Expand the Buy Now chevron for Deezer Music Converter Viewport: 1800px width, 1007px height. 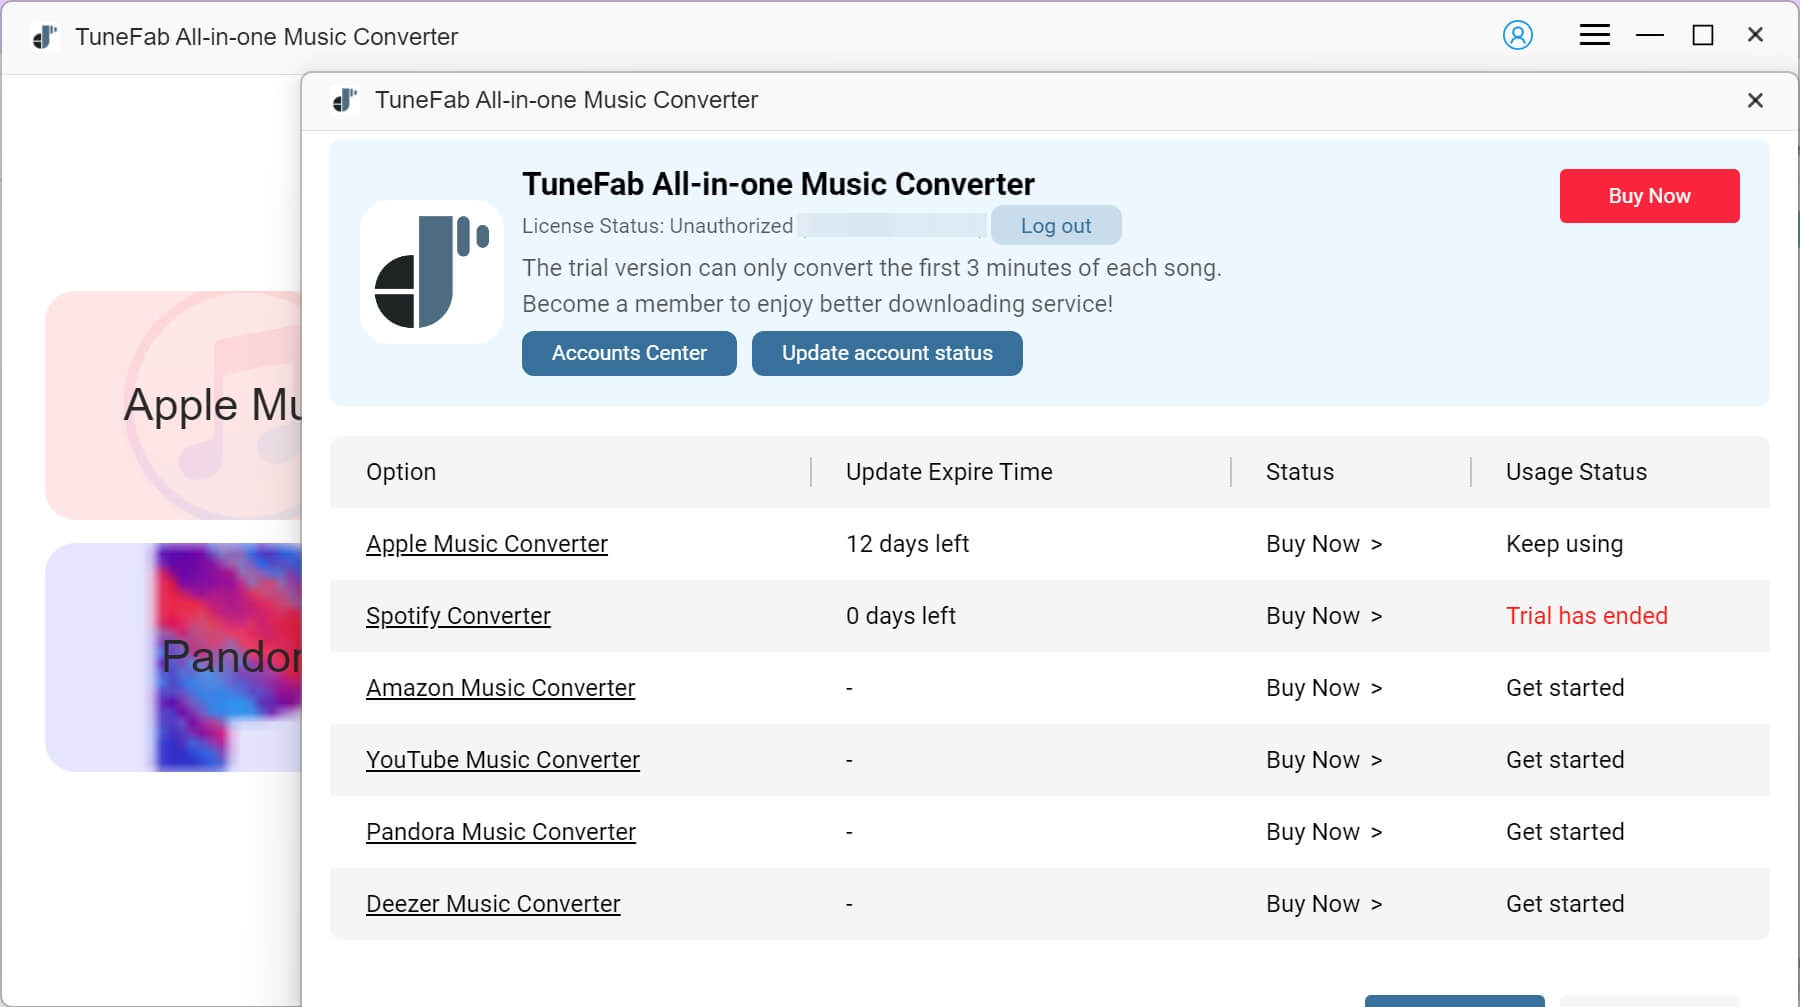pyautogui.click(x=1376, y=904)
